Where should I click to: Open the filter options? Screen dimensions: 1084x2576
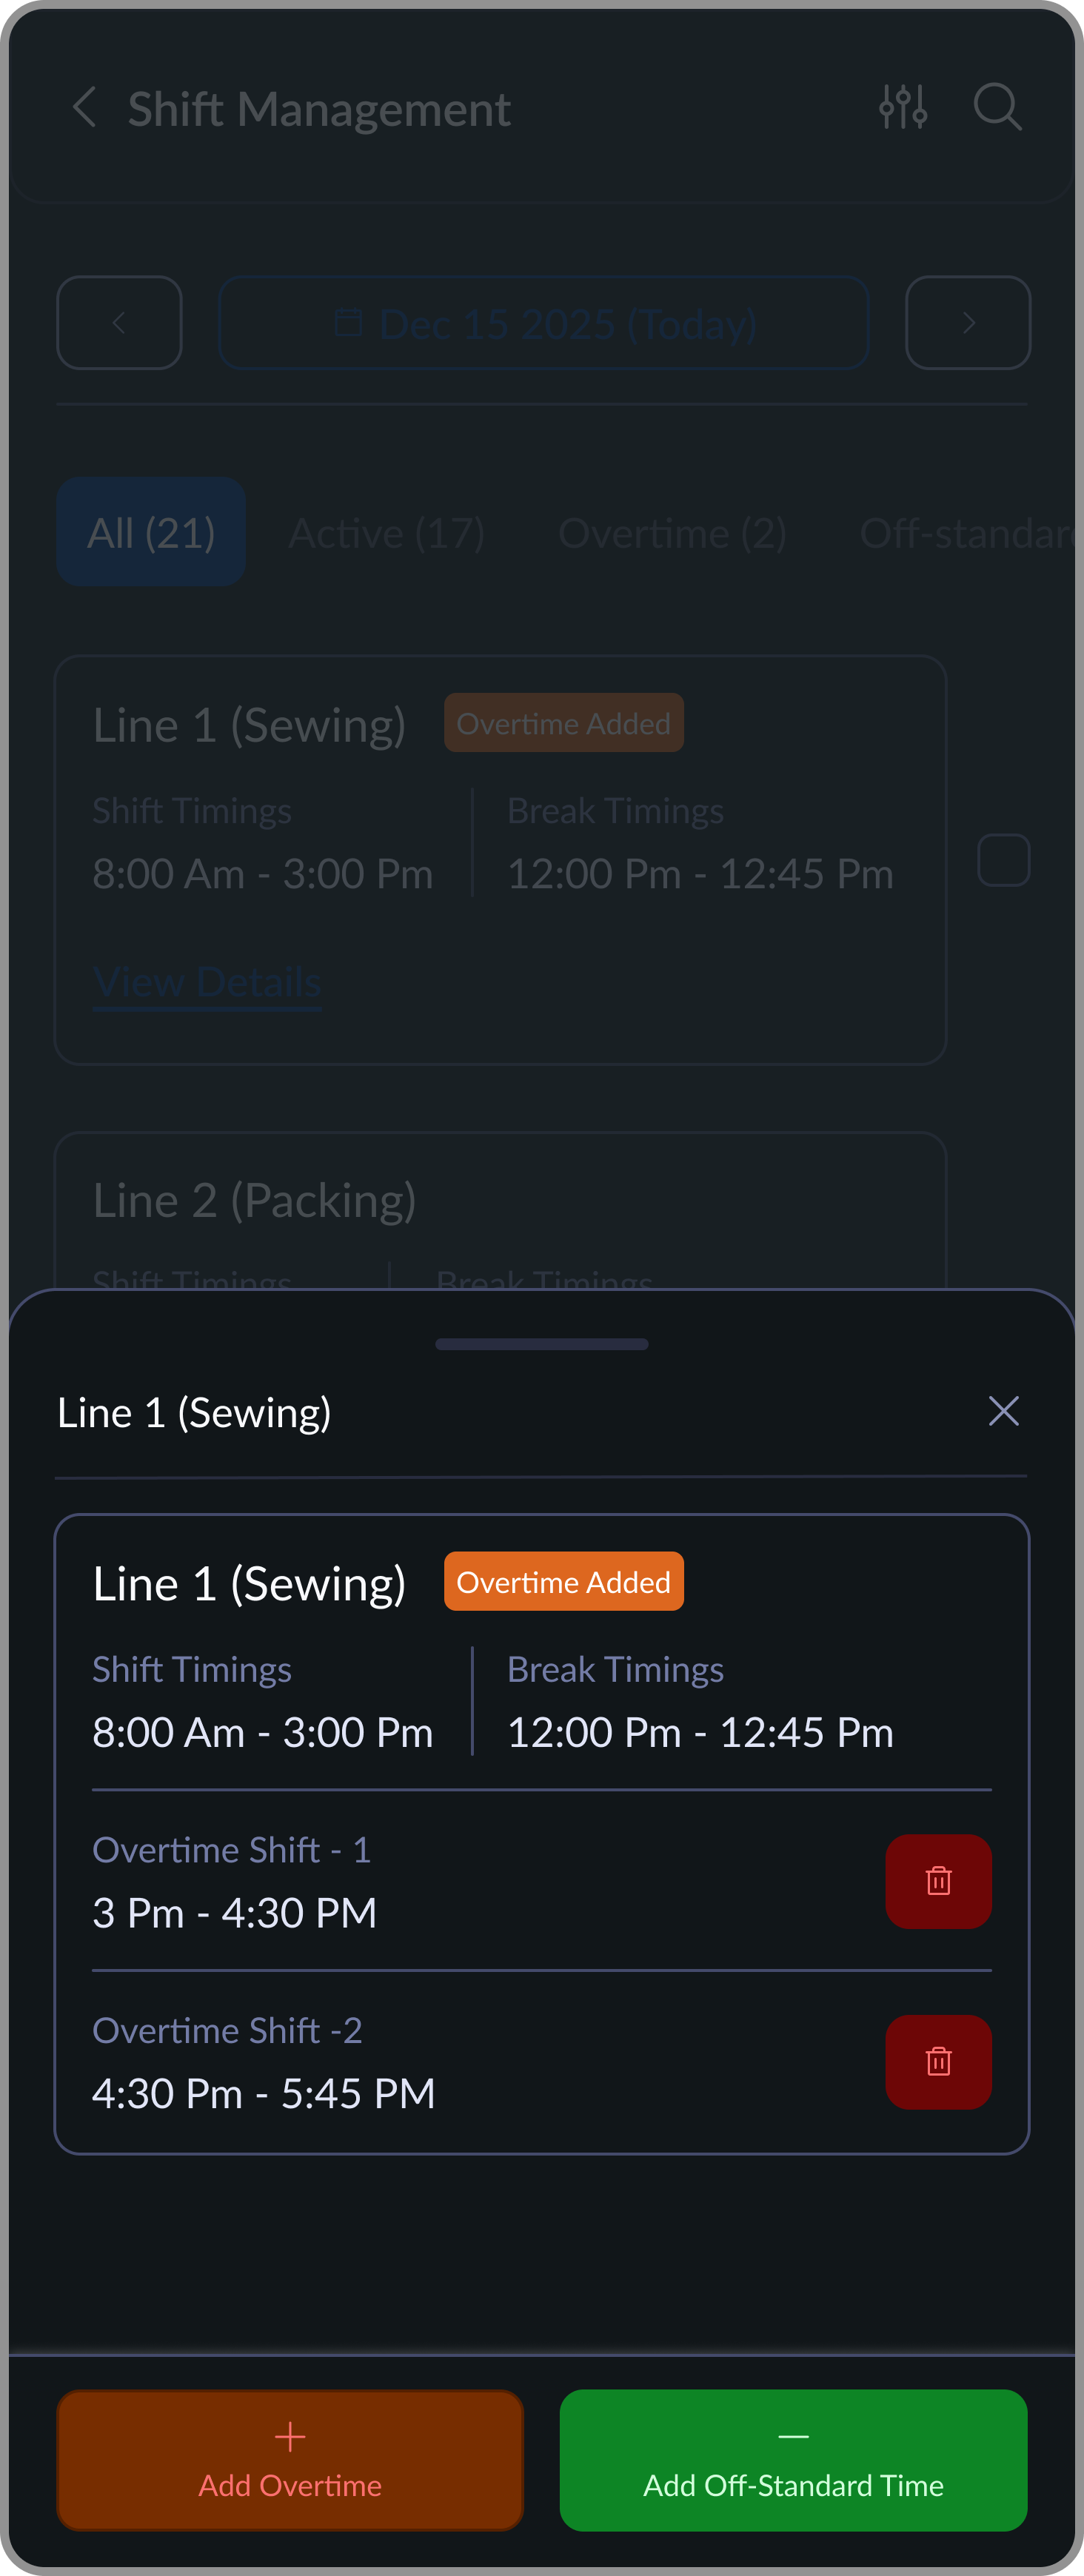(903, 107)
